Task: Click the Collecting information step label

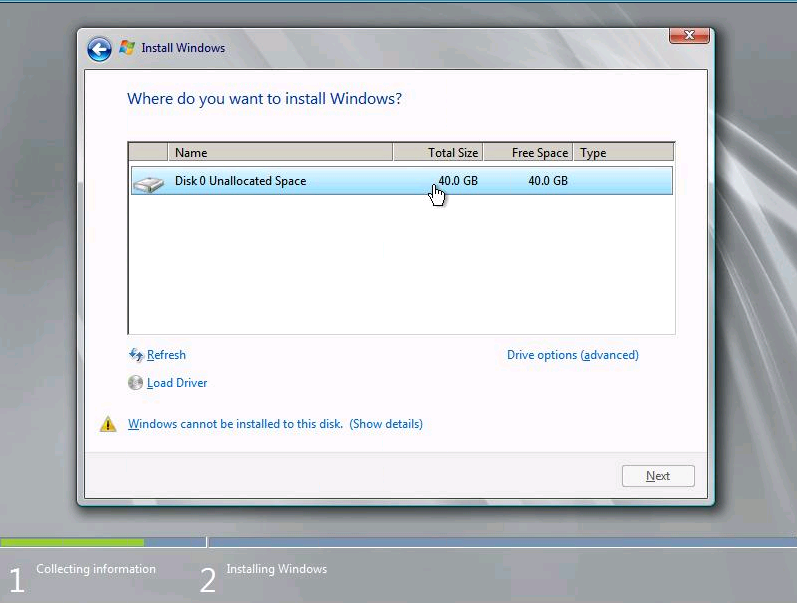Action: pyautogui.click(x=96, y=569)
